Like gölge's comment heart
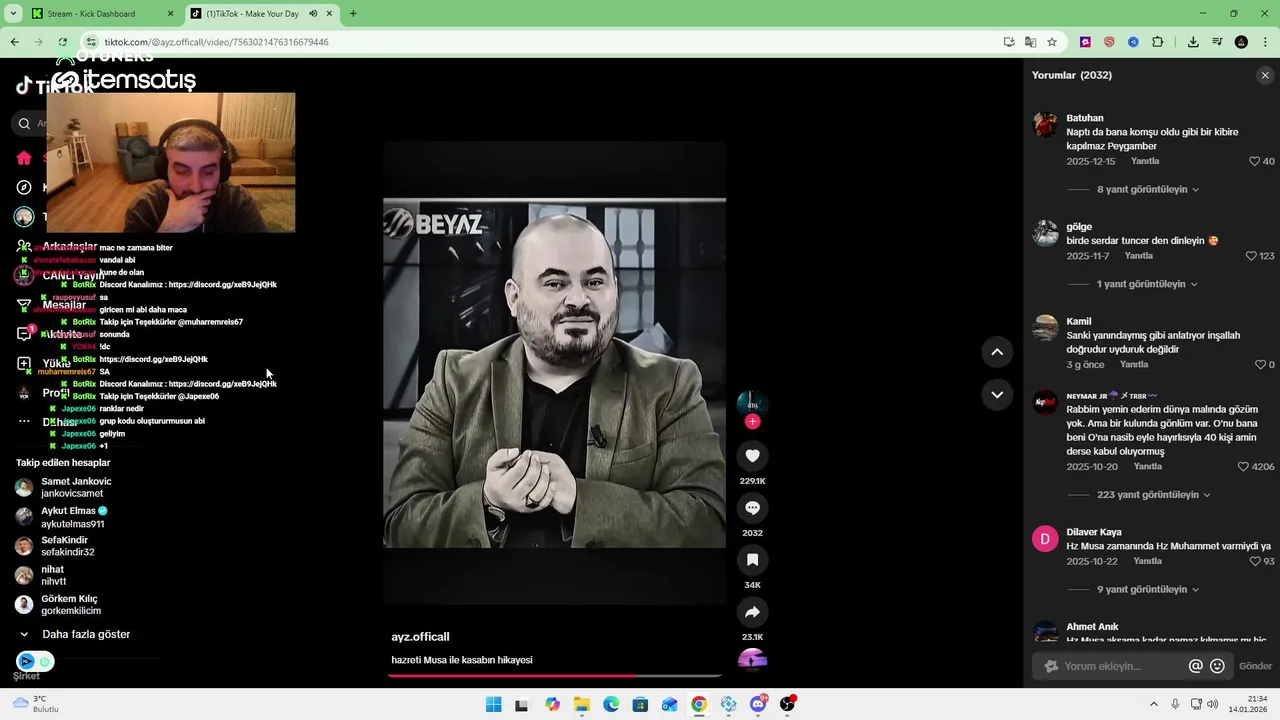Image resolution: width=1280 pixels, height=720 pixels. point(1251,256)
